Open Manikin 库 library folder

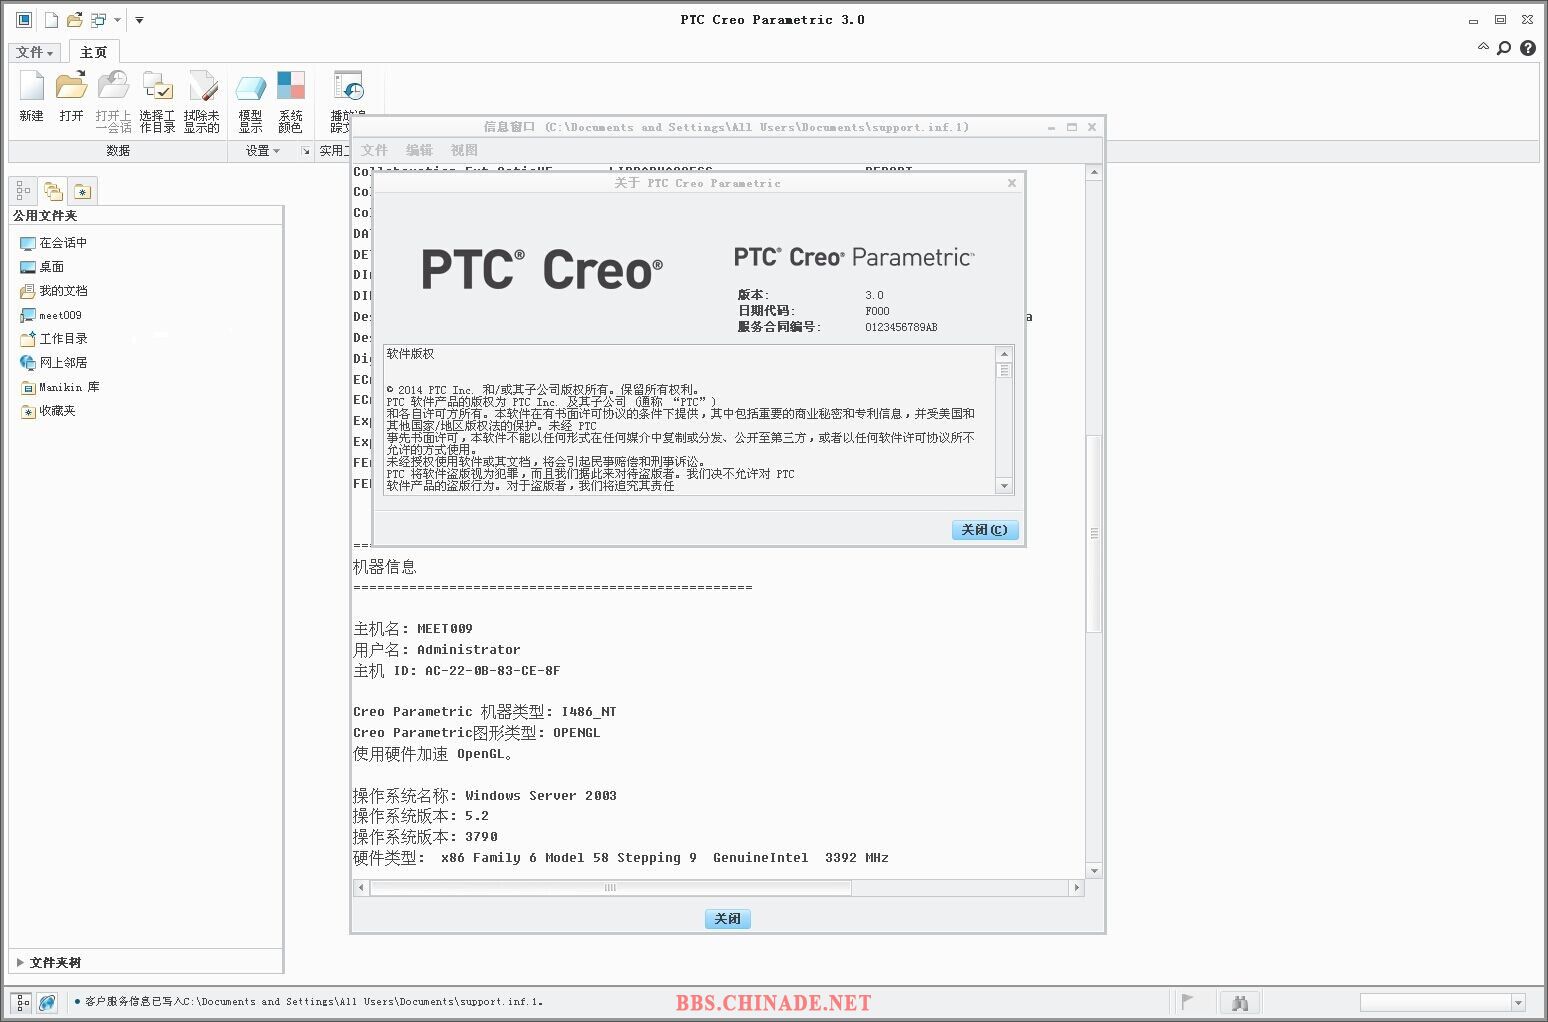(59, 387)
